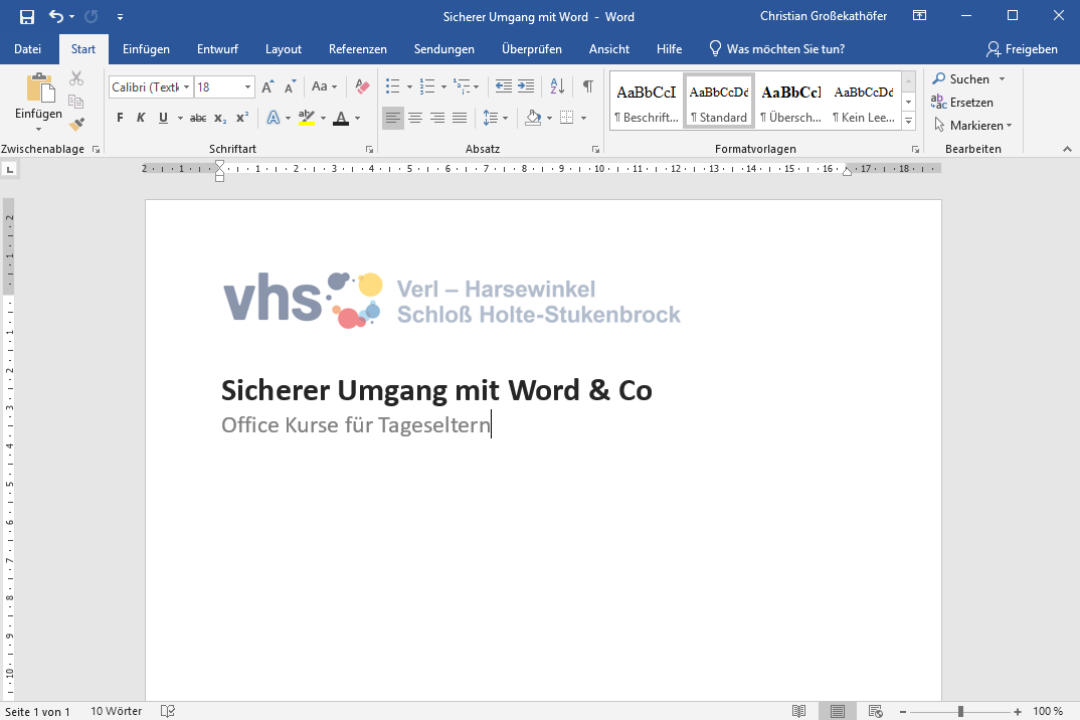The image size is (1080, 720).
Task: Clear all formatting with the eraser icon
Action: point(362,87)
